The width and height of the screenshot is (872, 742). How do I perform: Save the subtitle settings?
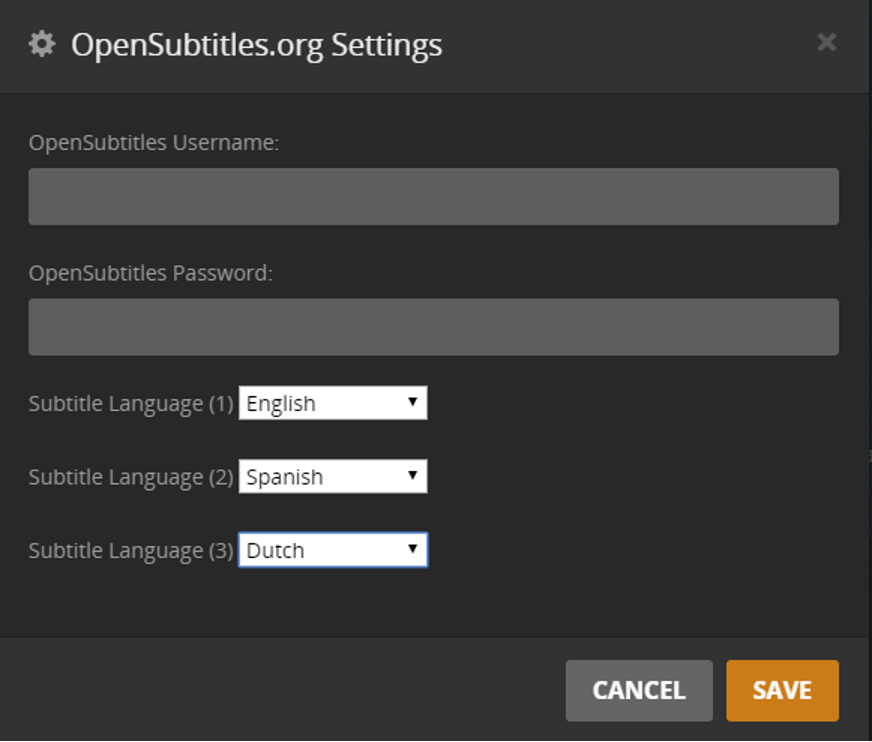point(782,690)
